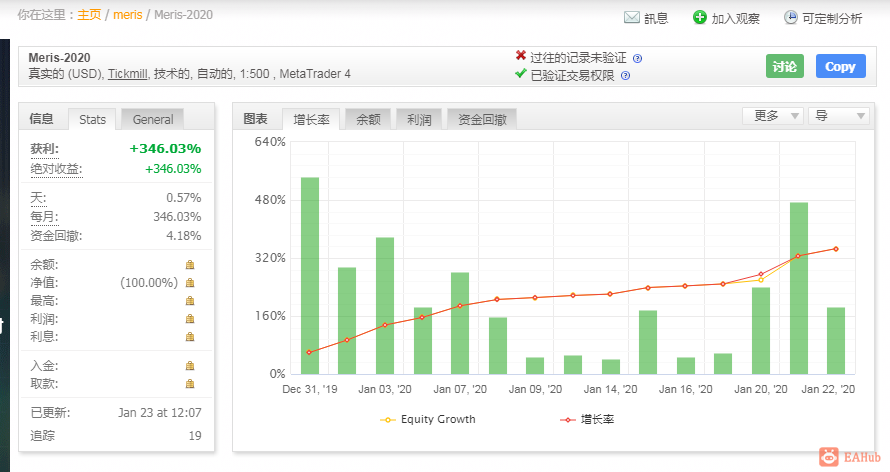The height and width of the screenshot is (472, 890).
Task: Open the 更多 dropdown menu
Action: 771,116
